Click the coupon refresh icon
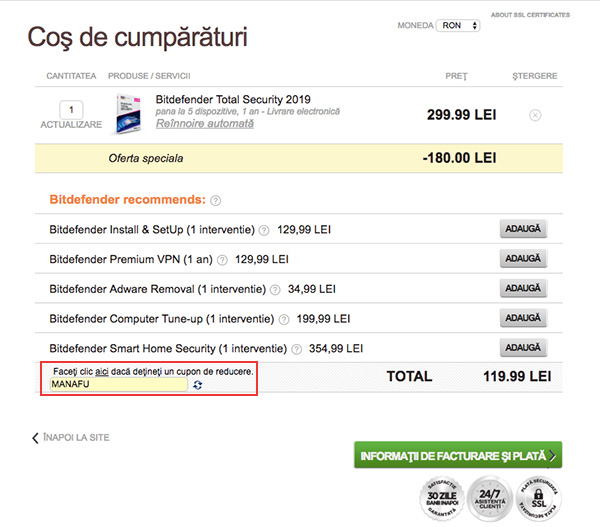The image size is (600, 527). [x=197, y=385]
